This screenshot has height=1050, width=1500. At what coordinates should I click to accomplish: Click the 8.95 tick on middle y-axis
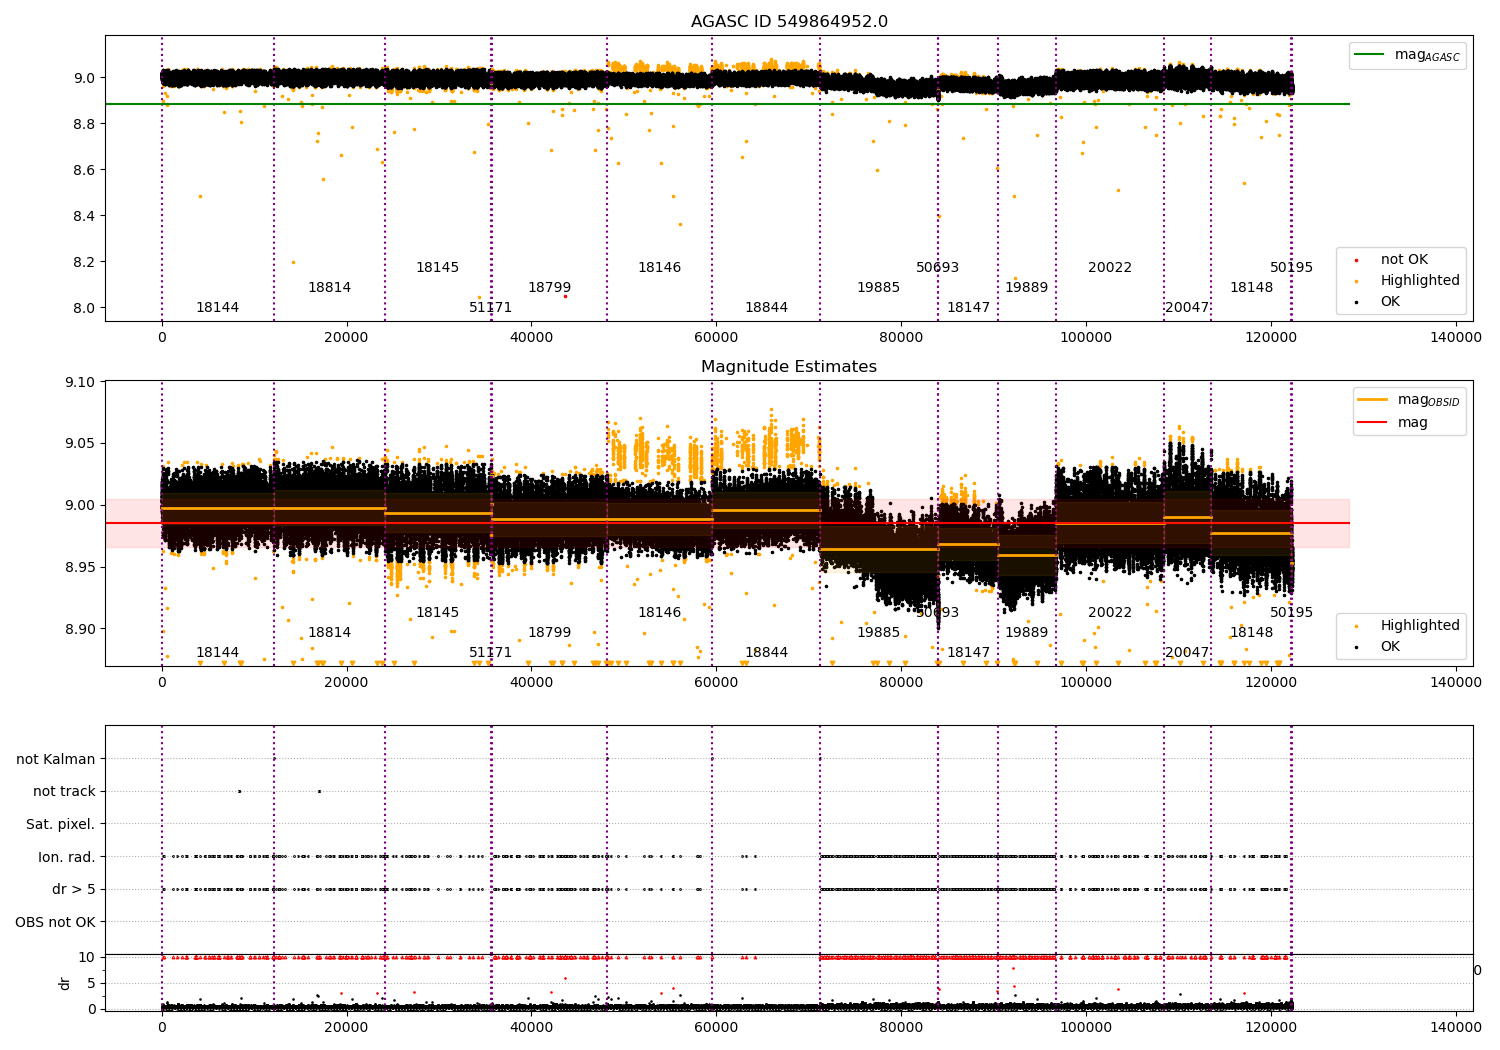click(x=80, y=568)
